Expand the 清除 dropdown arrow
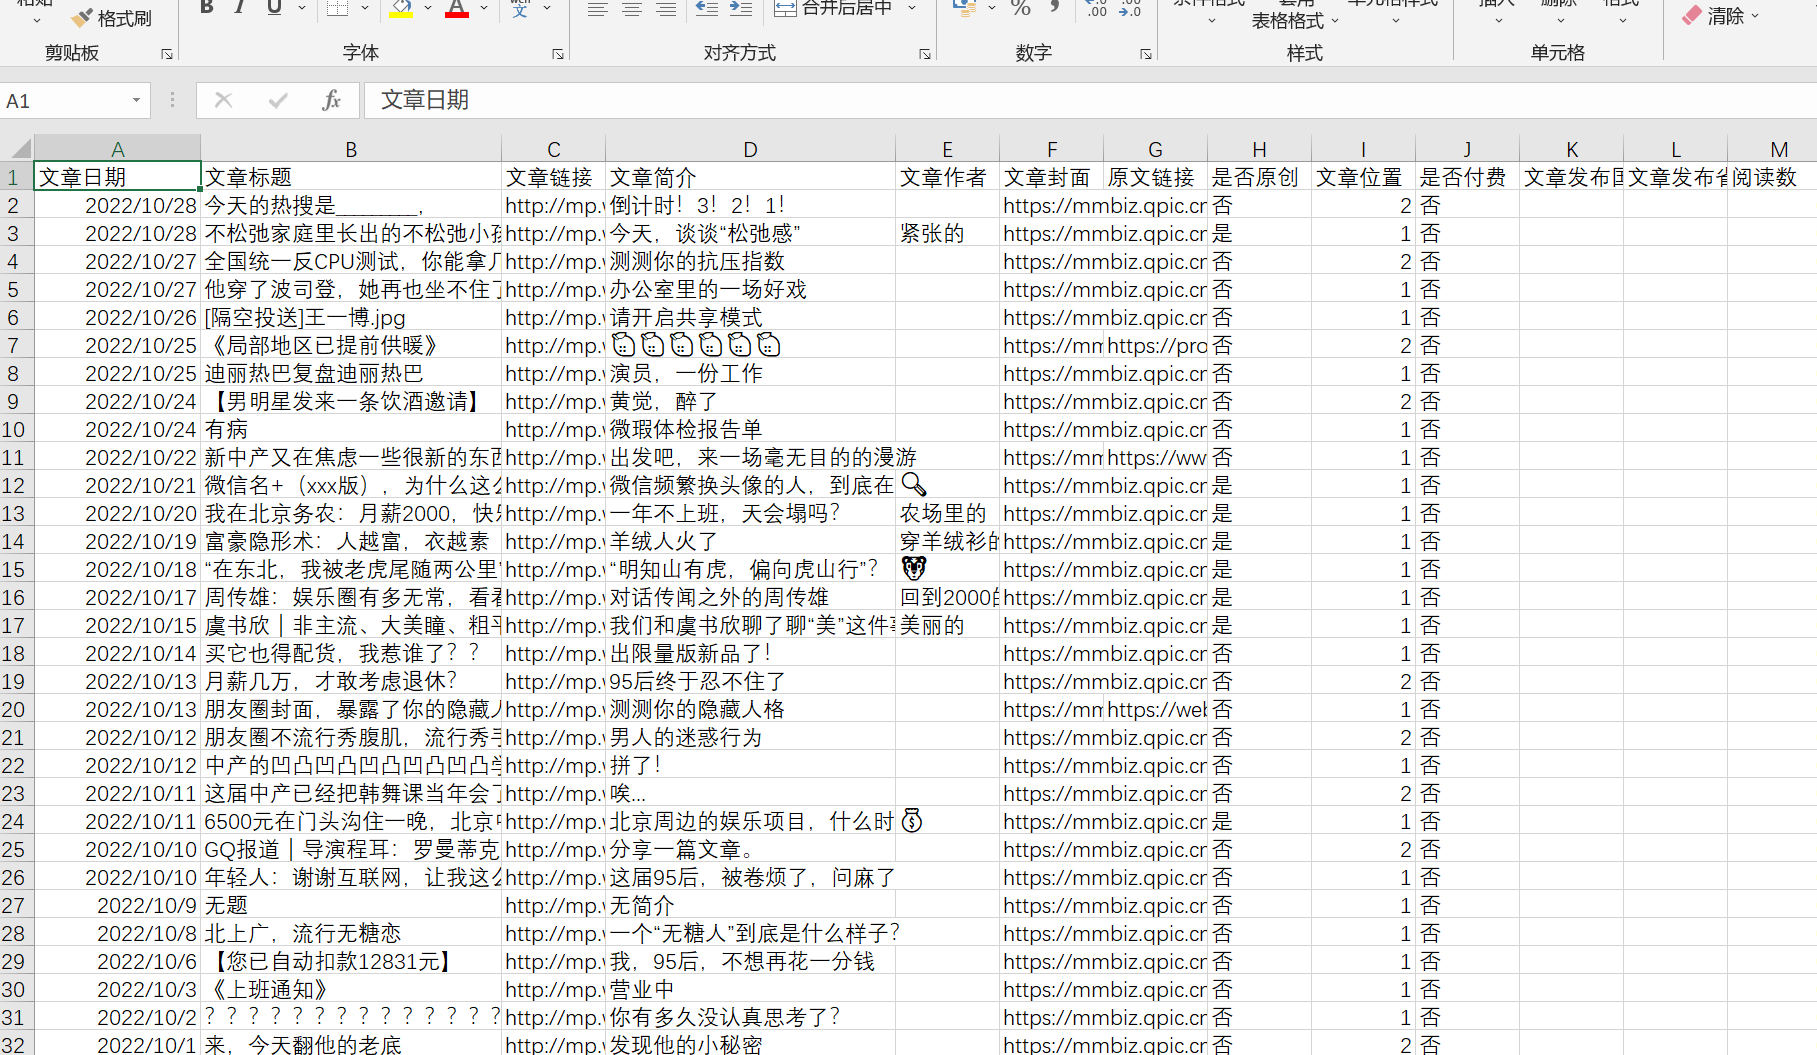 [1755, 16]
